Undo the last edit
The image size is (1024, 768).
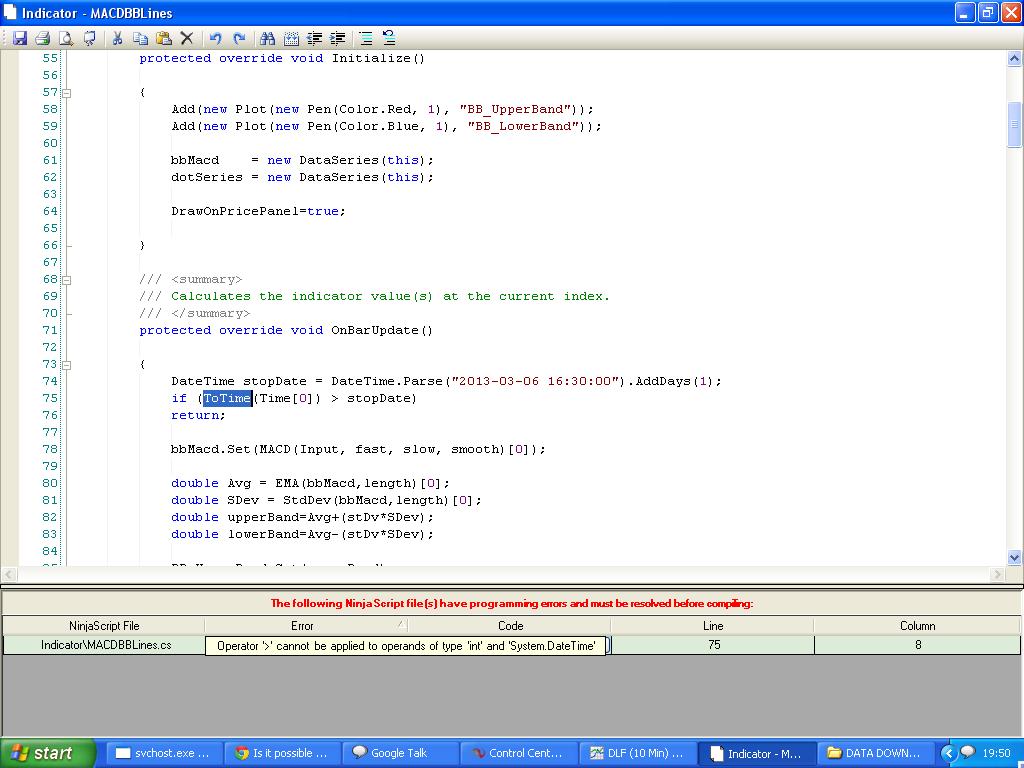pos(215,38)
